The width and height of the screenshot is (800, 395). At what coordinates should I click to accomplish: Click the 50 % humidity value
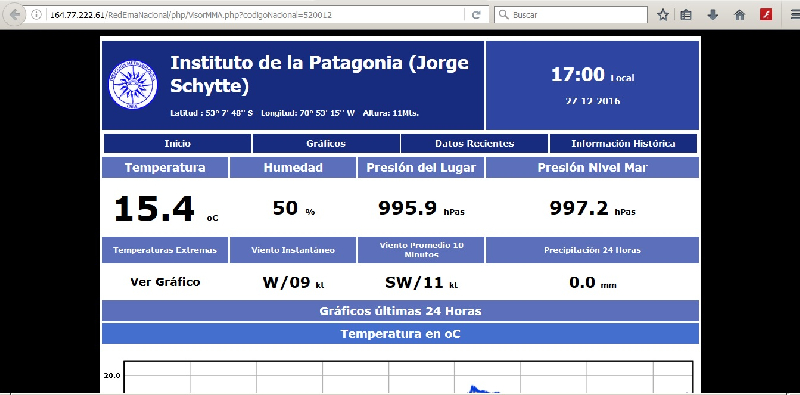pyautogui.click(x=293, y=208)
